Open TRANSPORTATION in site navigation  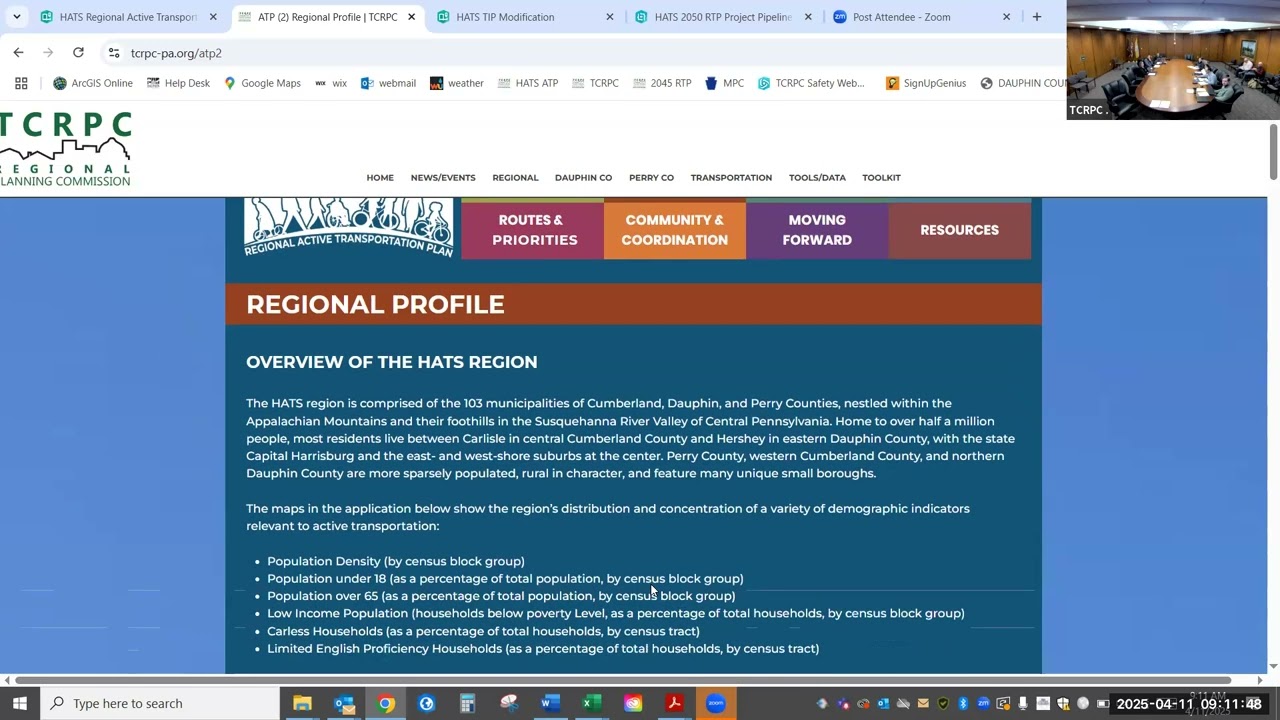[x=731, y=178]
